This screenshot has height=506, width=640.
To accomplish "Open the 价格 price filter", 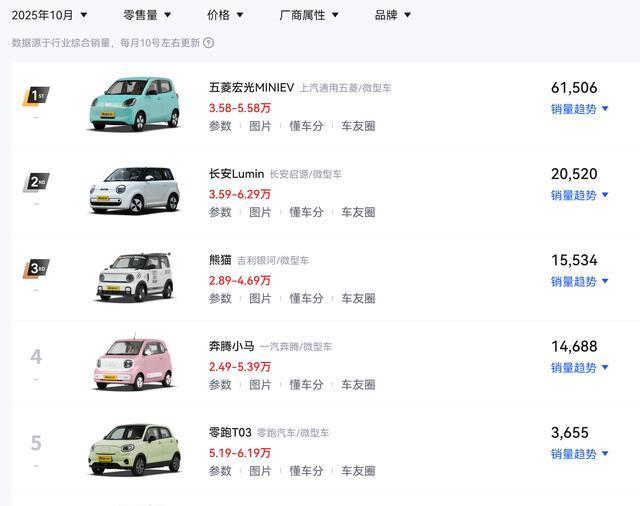I will point(225,15).
